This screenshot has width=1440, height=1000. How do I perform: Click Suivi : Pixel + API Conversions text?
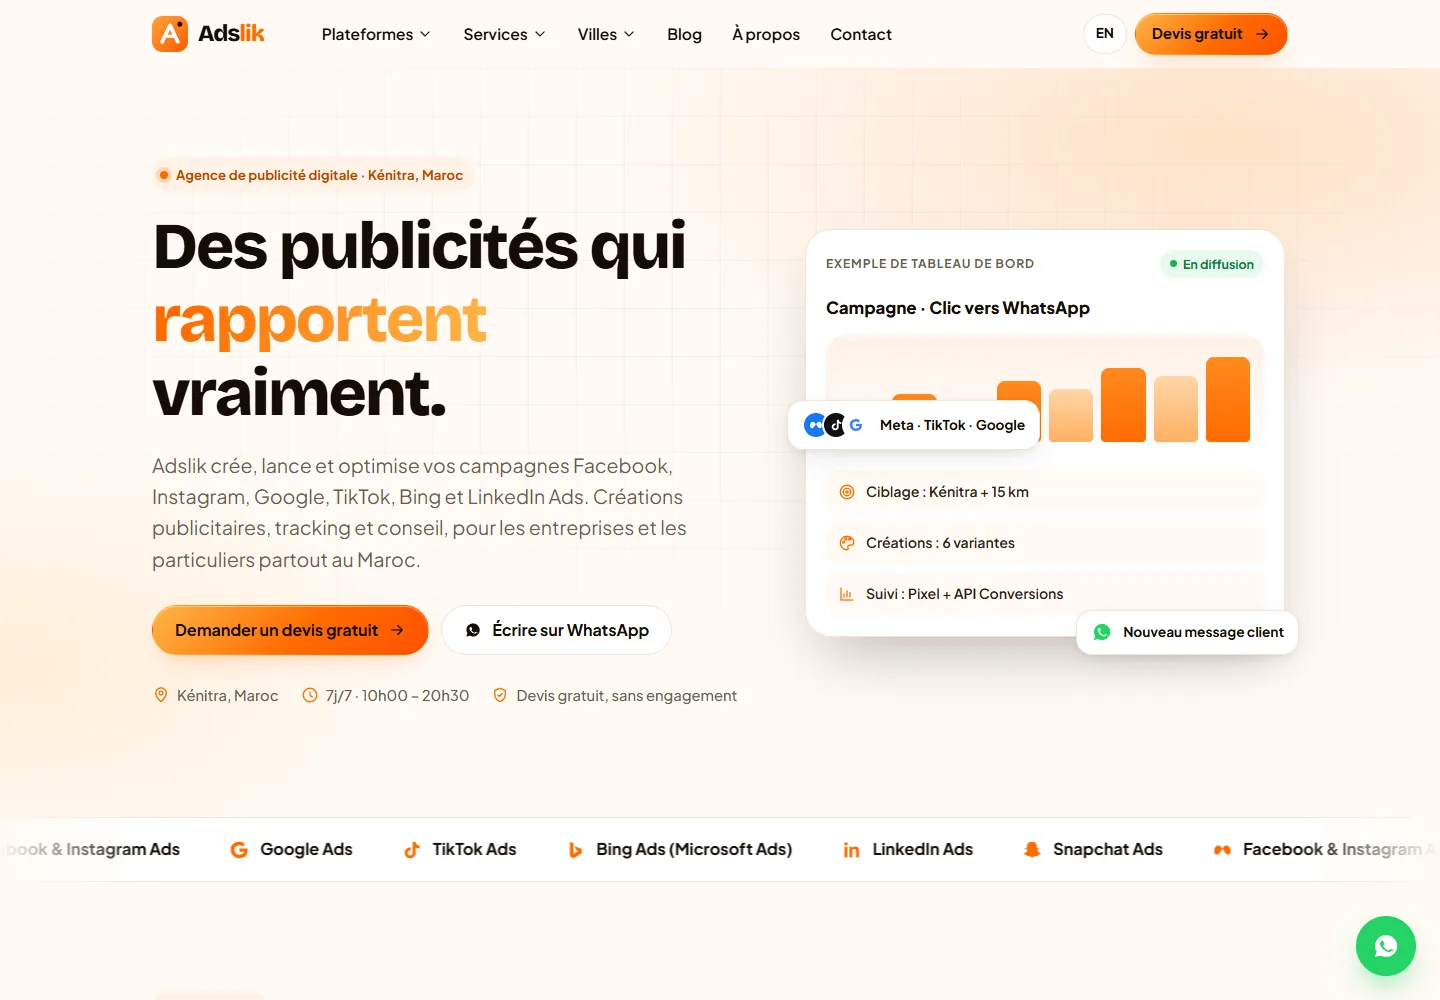pos(965,594)
